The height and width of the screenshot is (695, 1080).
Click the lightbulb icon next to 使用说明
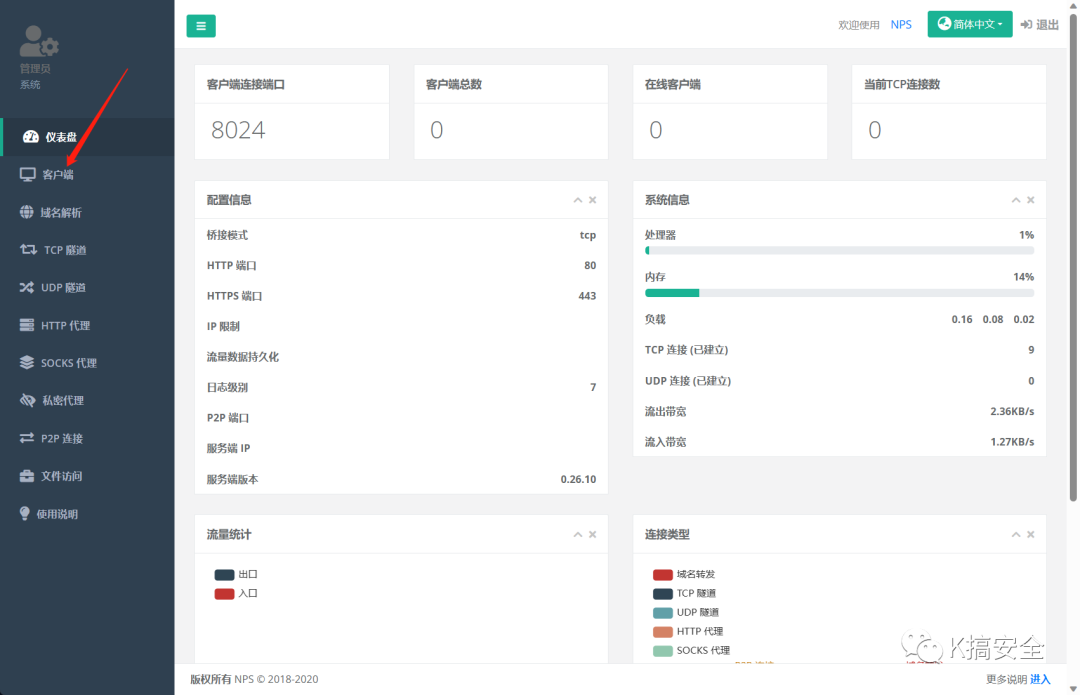click(x=25, y=513)
